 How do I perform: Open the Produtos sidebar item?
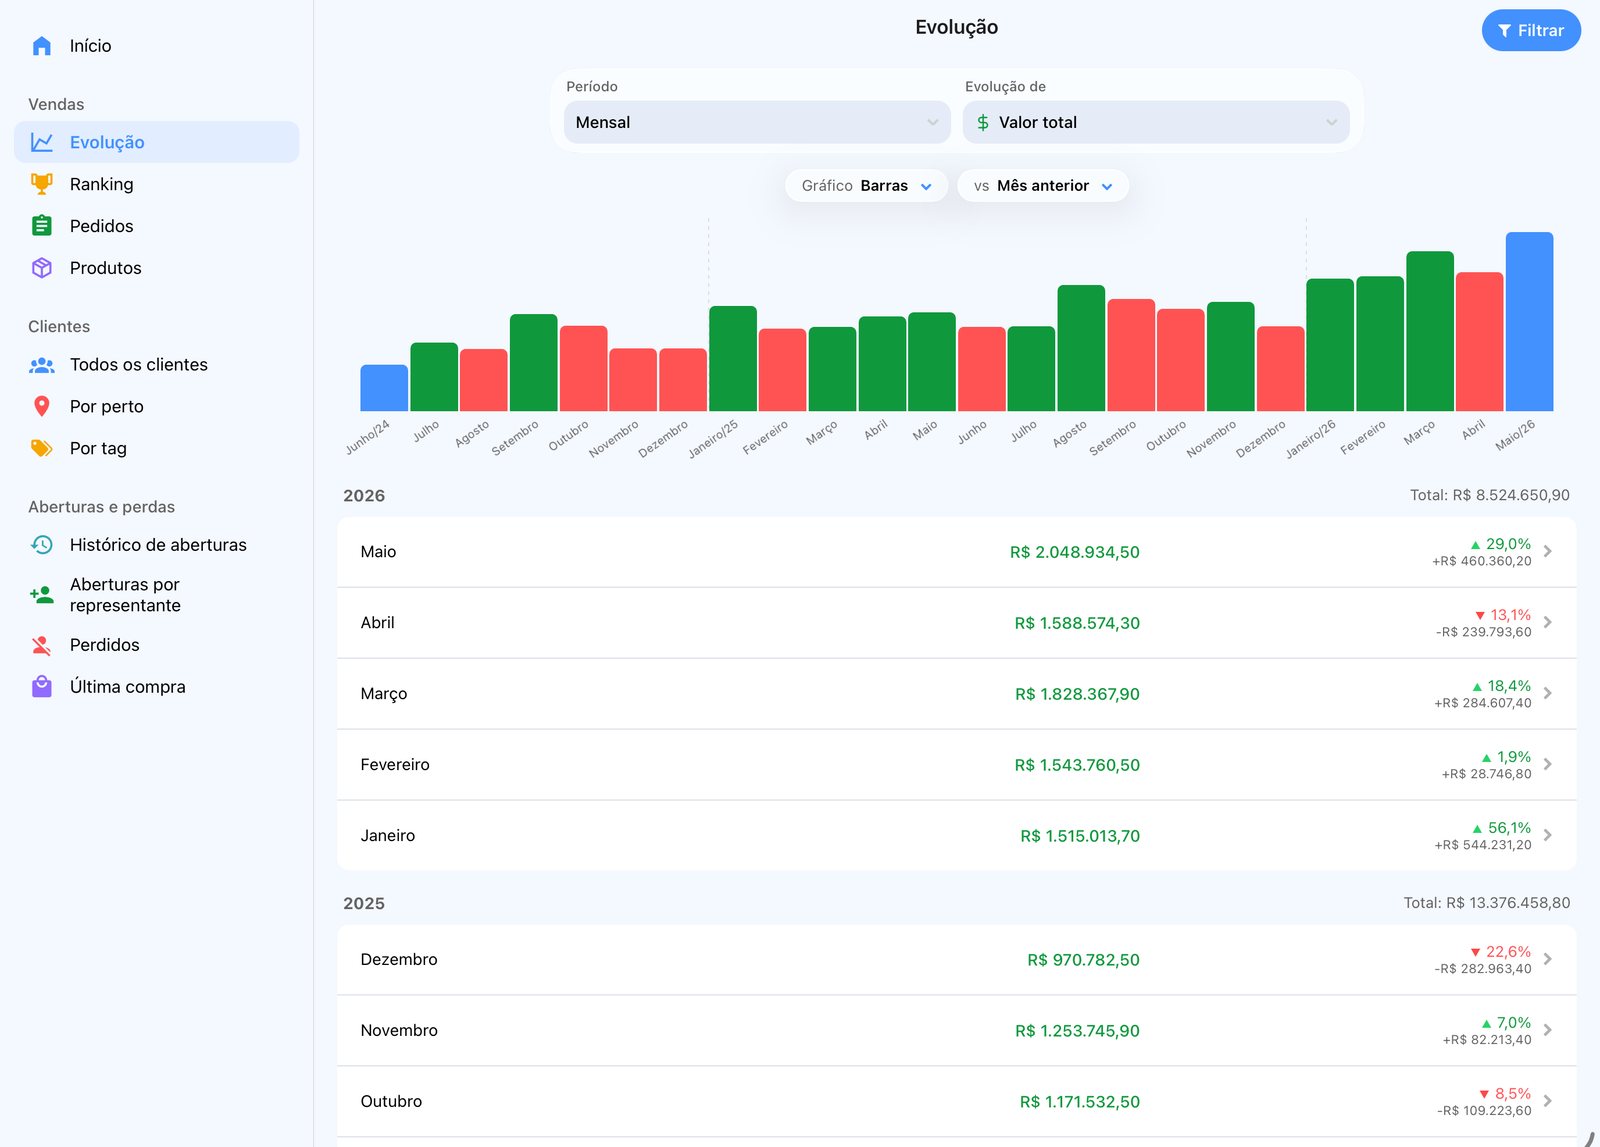(x=156, y=268)
